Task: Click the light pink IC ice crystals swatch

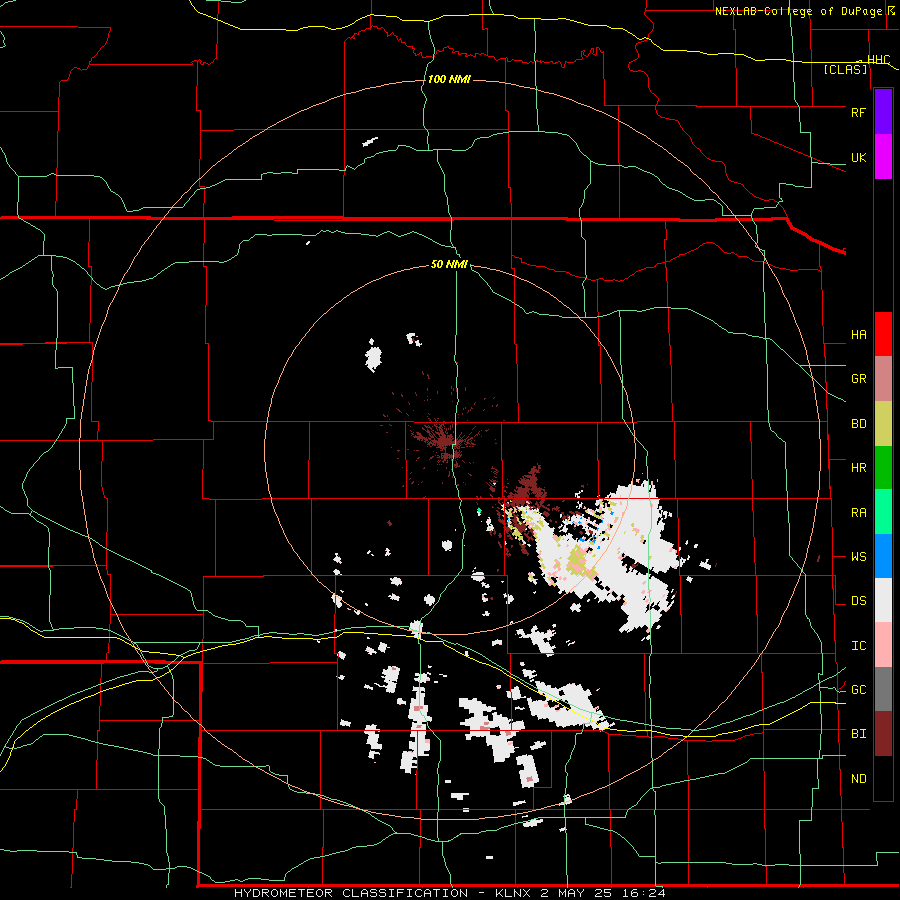Action: (883, 645)
